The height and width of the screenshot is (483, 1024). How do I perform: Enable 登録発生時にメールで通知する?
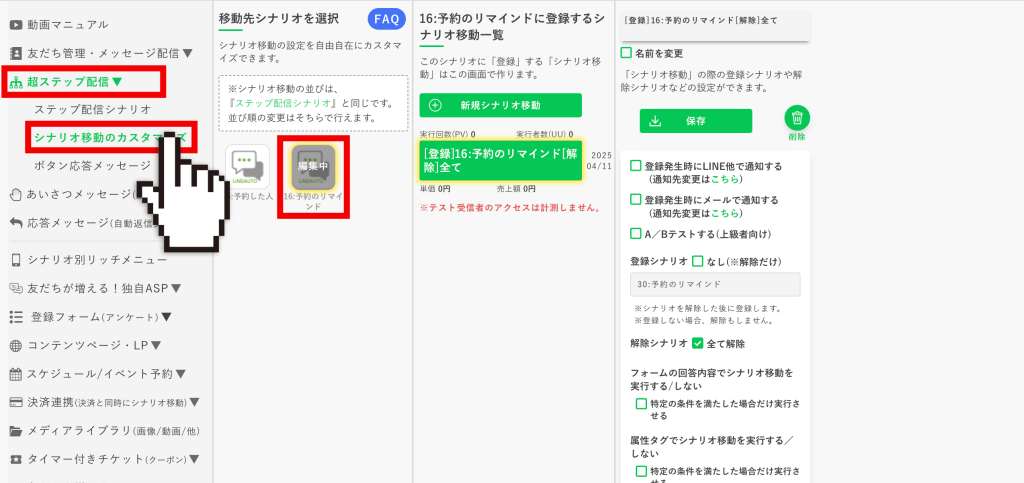[x=635, y=200]
